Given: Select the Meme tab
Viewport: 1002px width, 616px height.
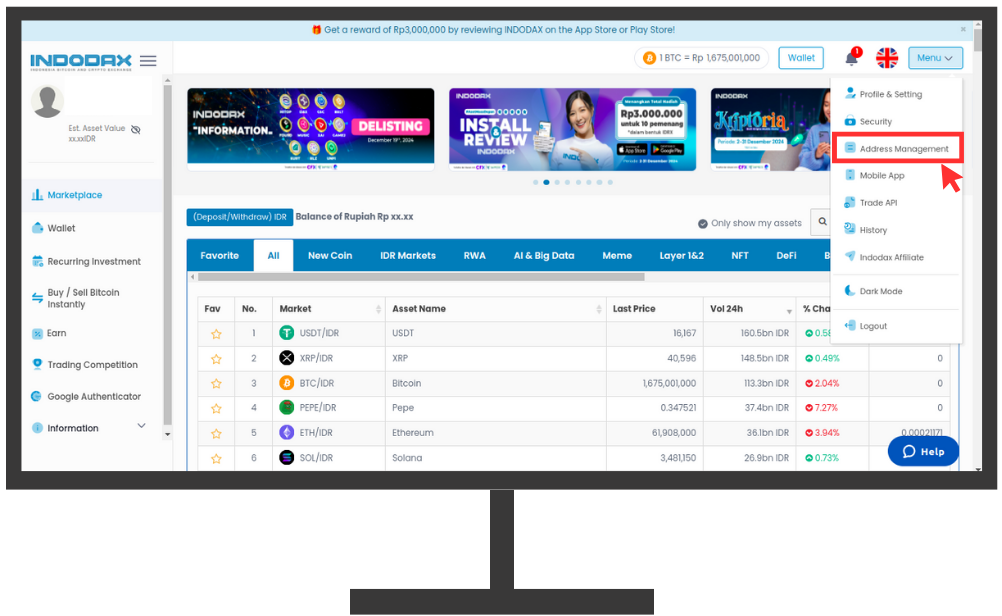Looking at the screenshot, I should [617, 256].
